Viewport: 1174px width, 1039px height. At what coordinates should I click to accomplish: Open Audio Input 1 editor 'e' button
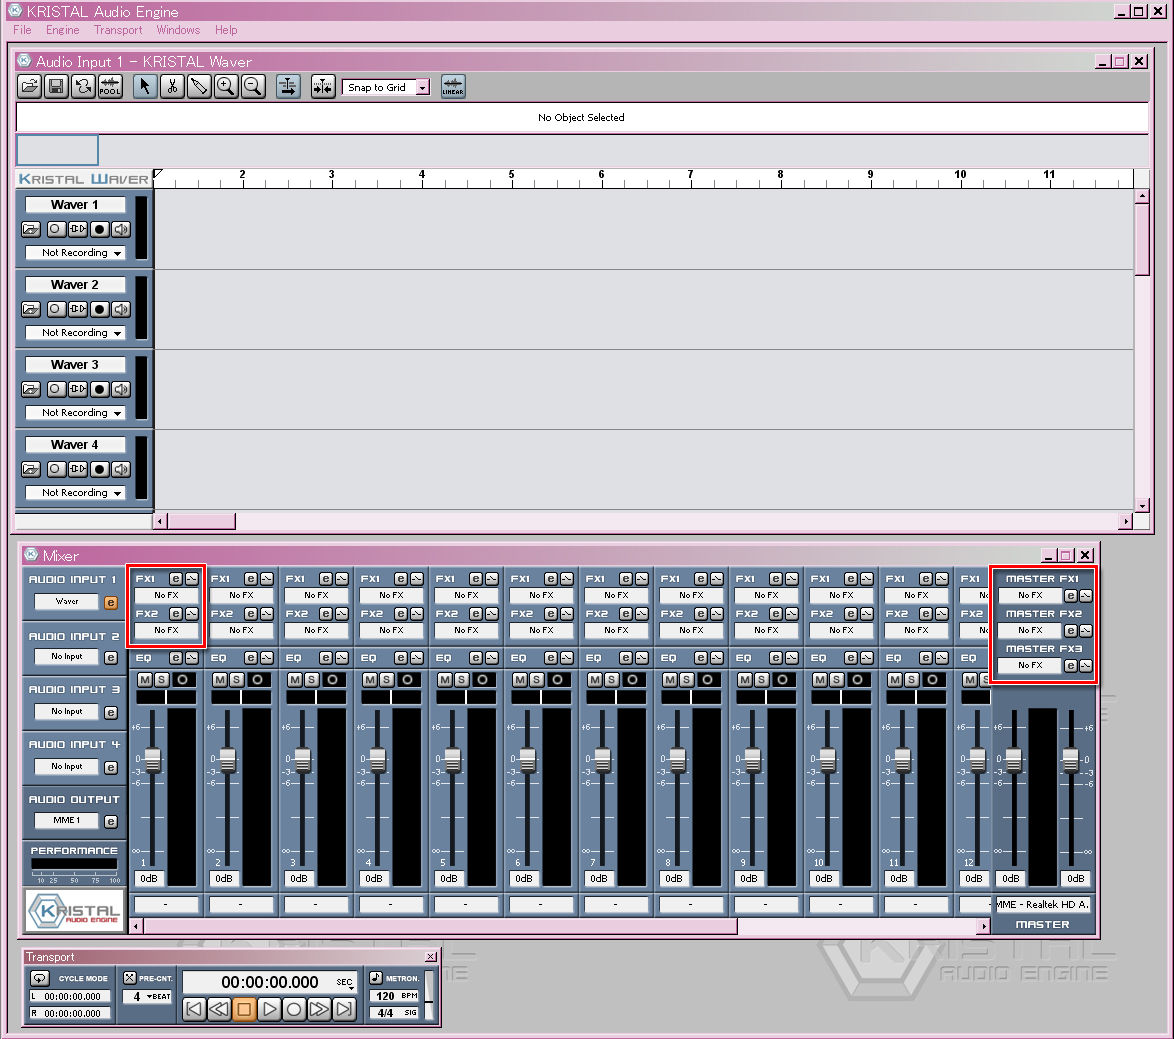[x=111, y=603]
